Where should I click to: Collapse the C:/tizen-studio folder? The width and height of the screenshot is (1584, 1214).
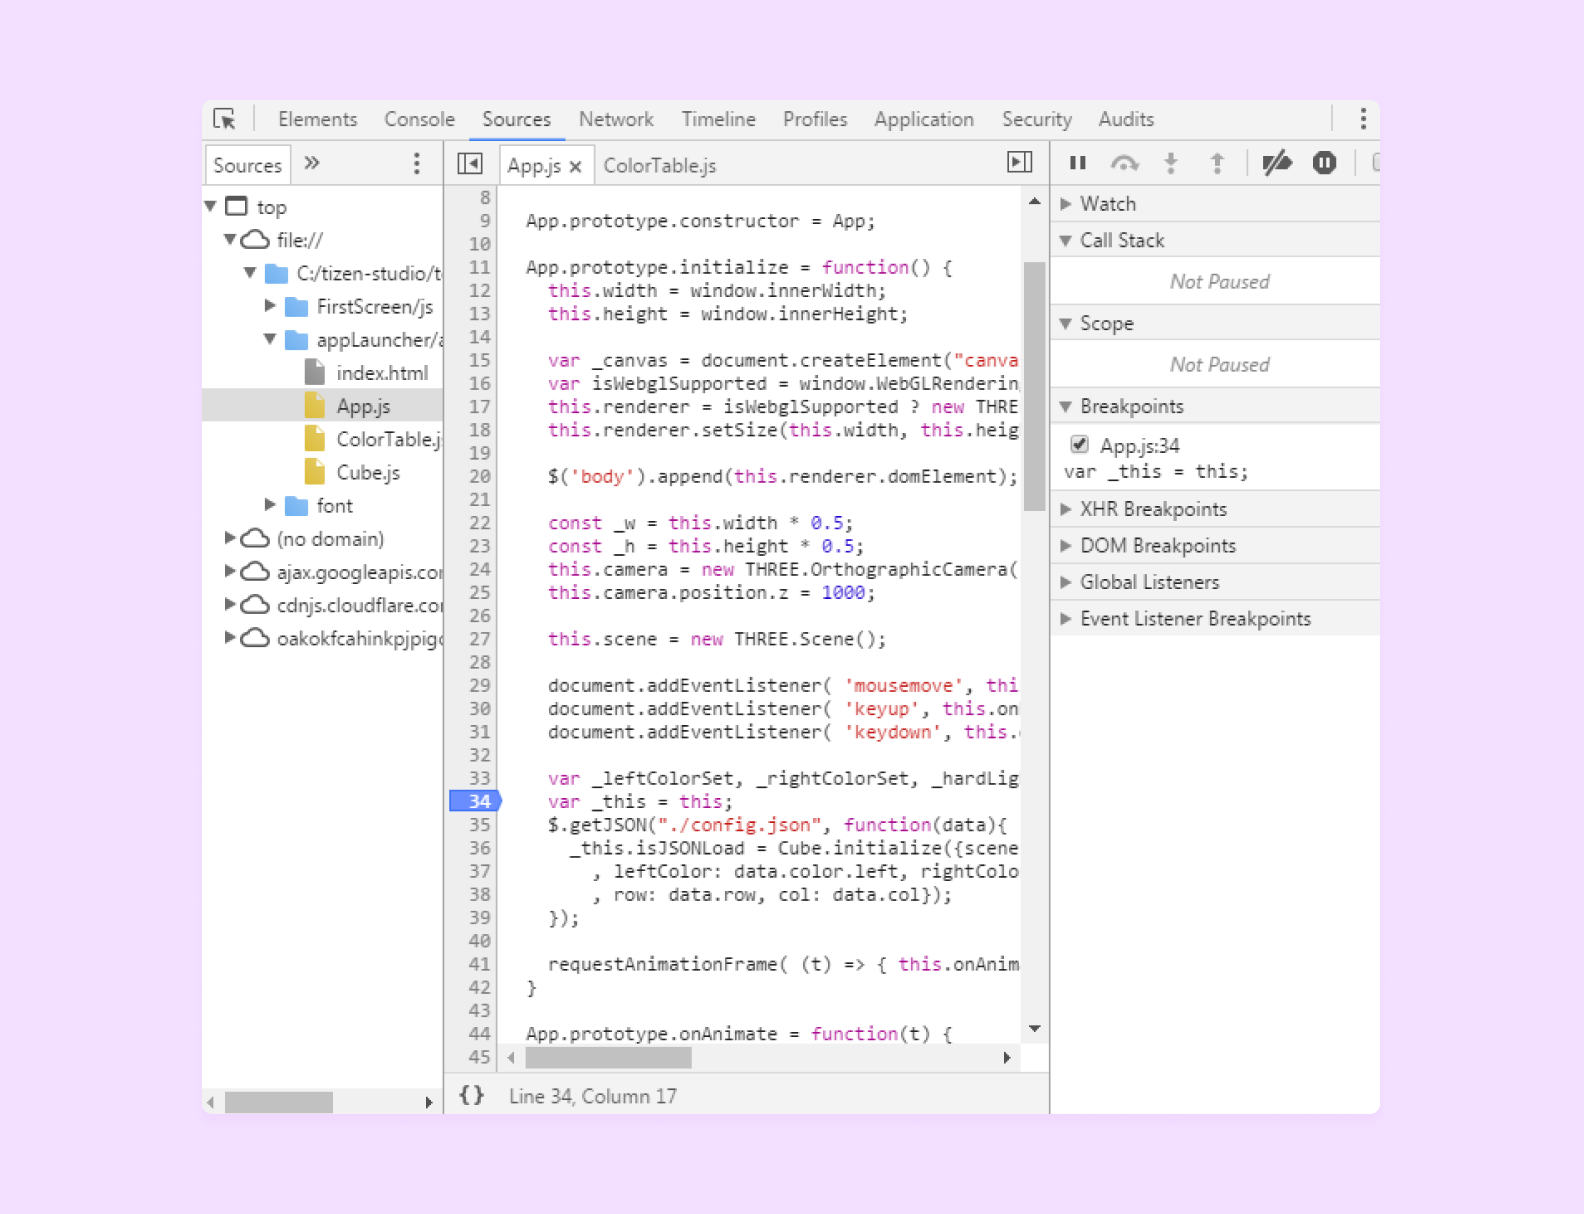pos(250,272)
